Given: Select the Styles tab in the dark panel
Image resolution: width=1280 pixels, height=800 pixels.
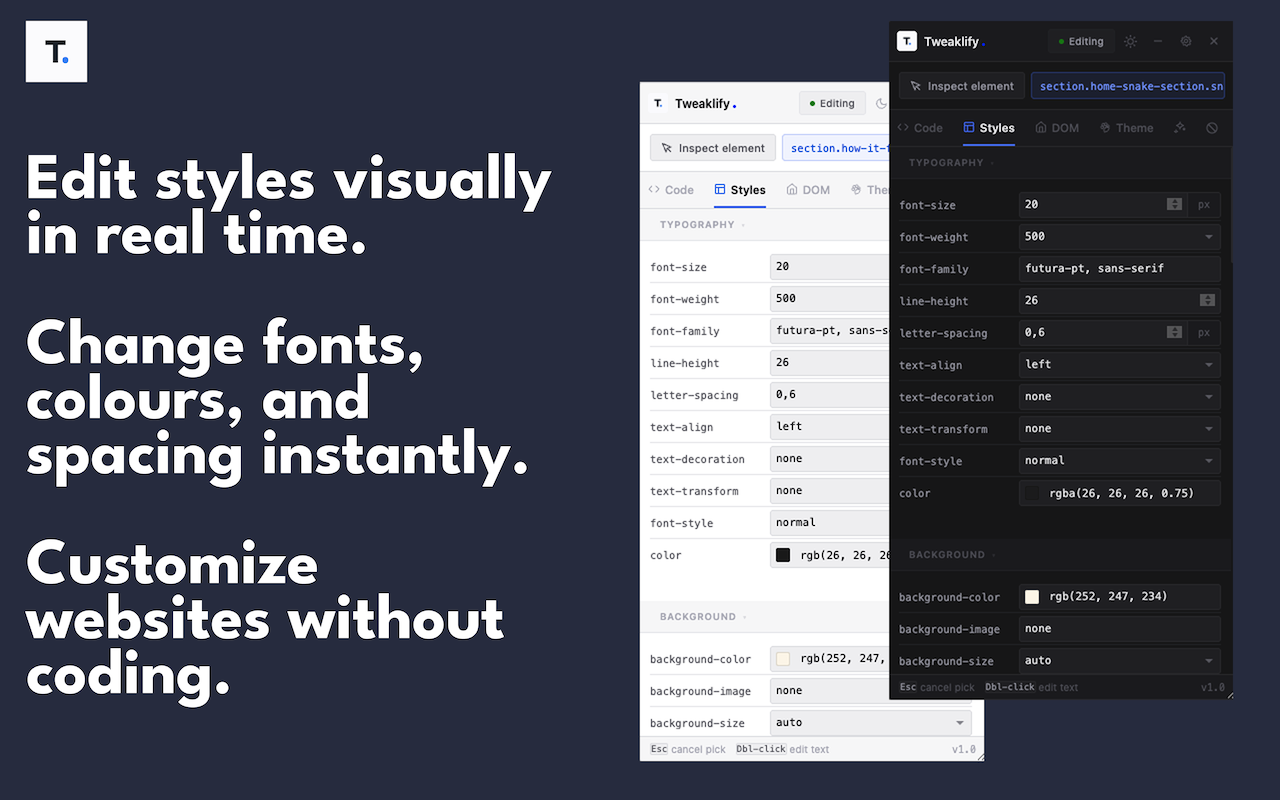Looking at the screenshot, I should click(988, 128).
